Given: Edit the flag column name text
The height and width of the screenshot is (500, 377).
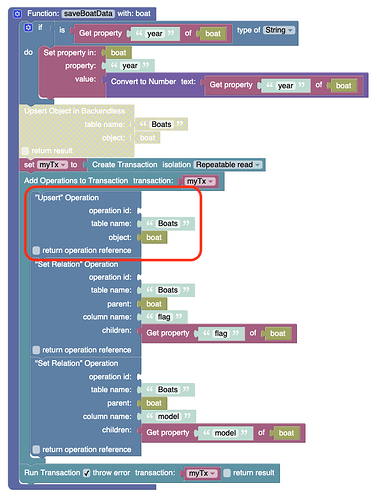Looking at the screenshot, I should (164, 317).
